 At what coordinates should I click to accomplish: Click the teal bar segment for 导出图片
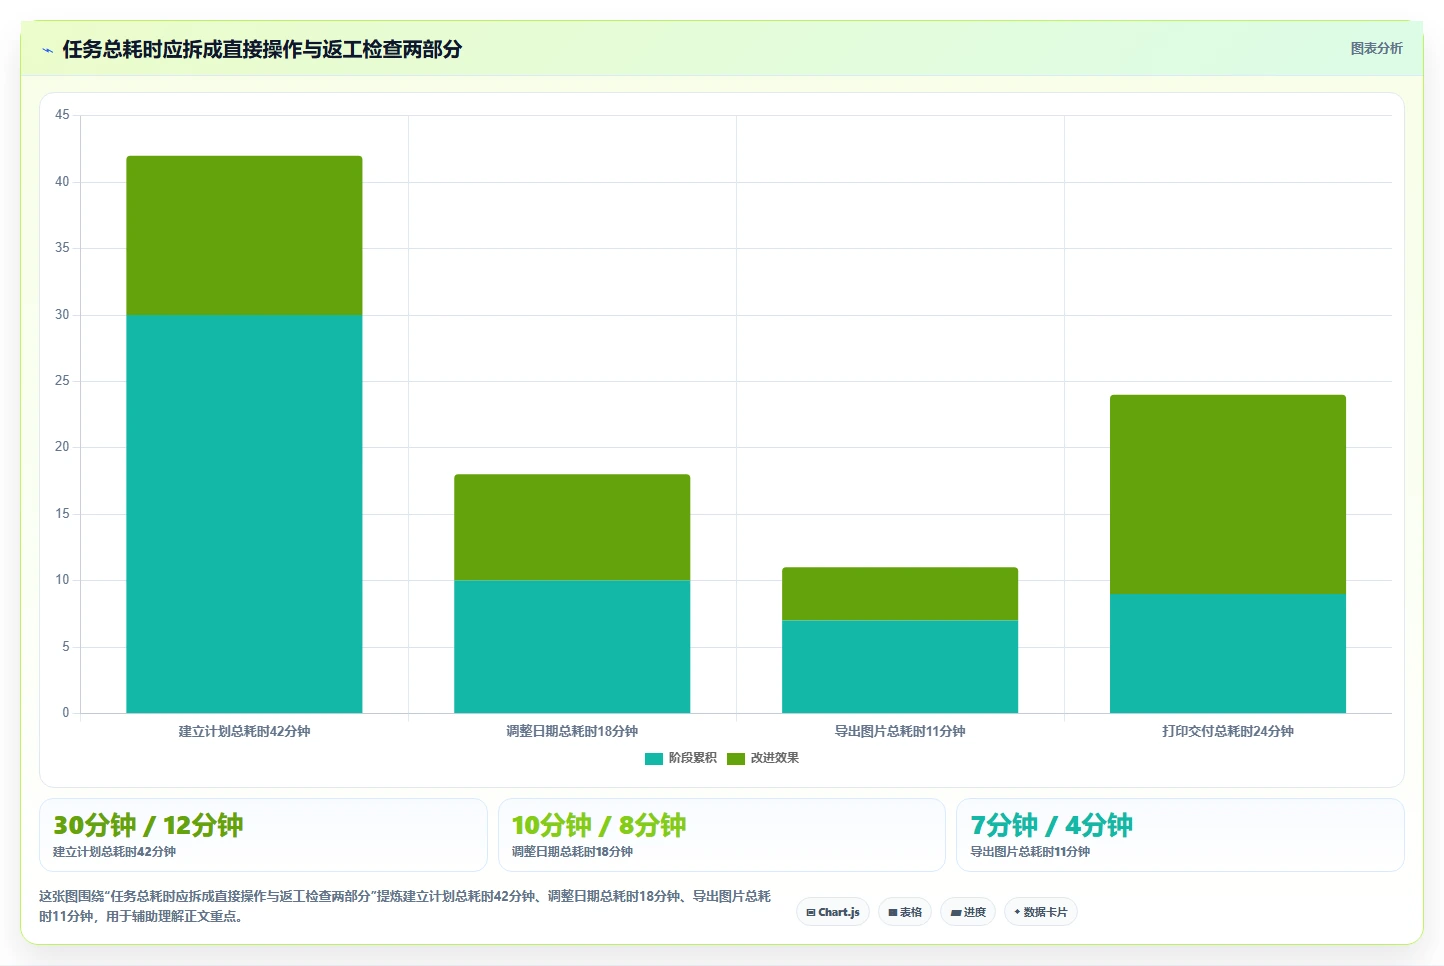(x=900, y=666)
